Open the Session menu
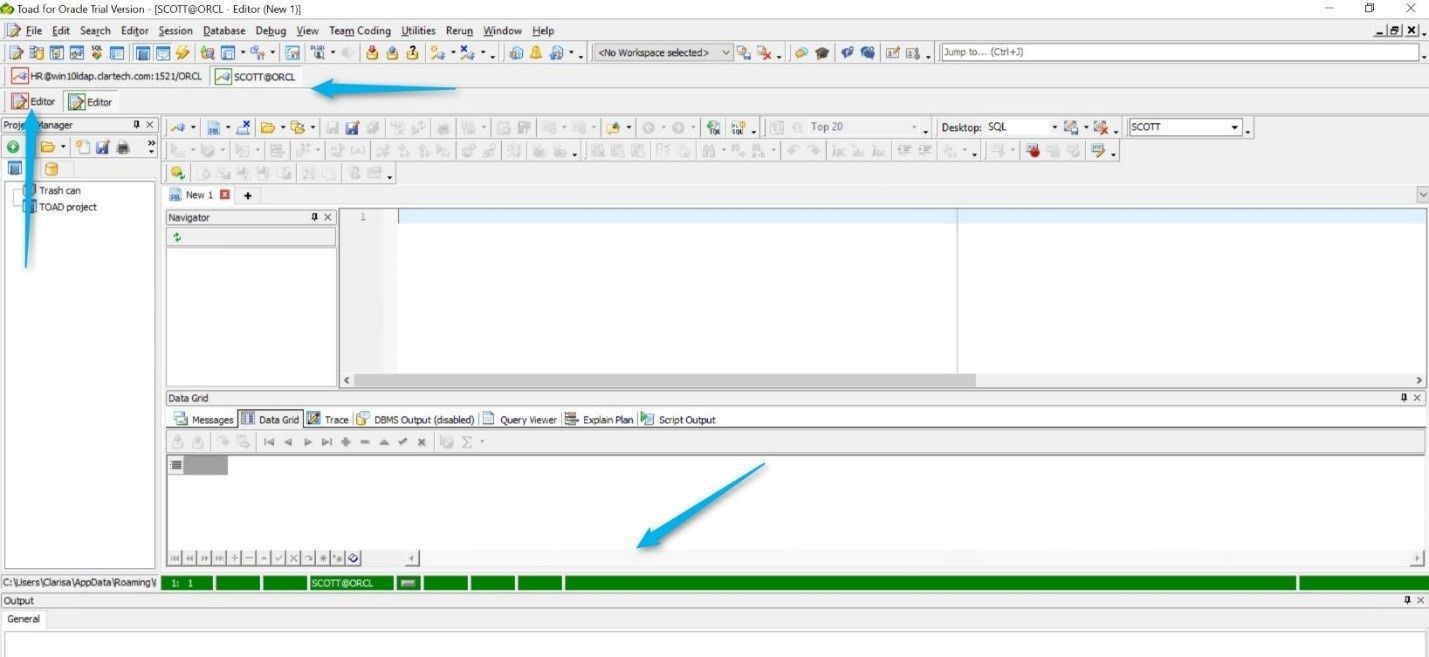The width and height of the screenshot is (1429, 657). 175,31
